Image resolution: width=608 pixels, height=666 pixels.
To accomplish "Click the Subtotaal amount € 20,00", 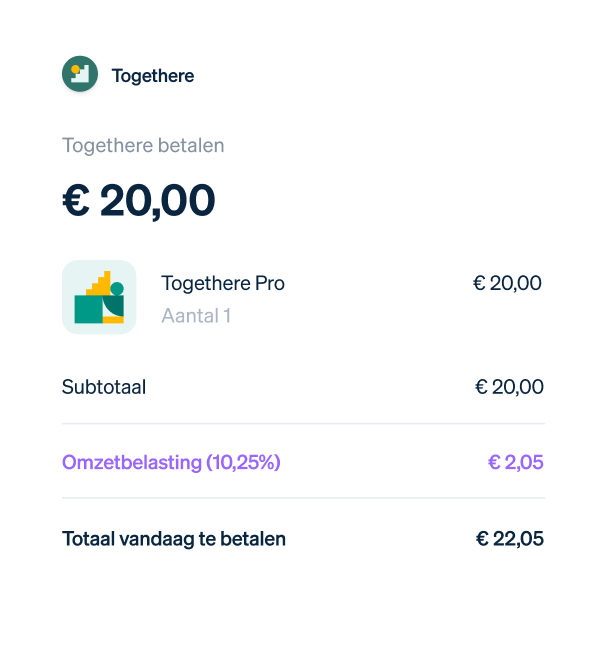I will [509, 387].
